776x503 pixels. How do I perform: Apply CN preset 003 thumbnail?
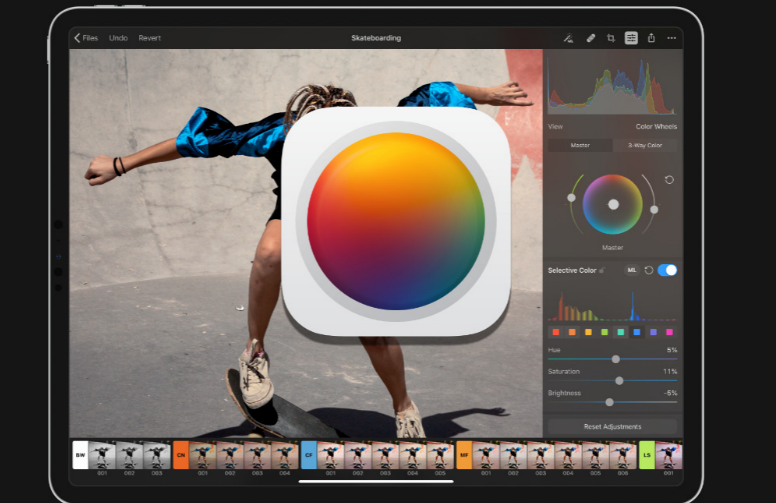[x=257, y=455]
